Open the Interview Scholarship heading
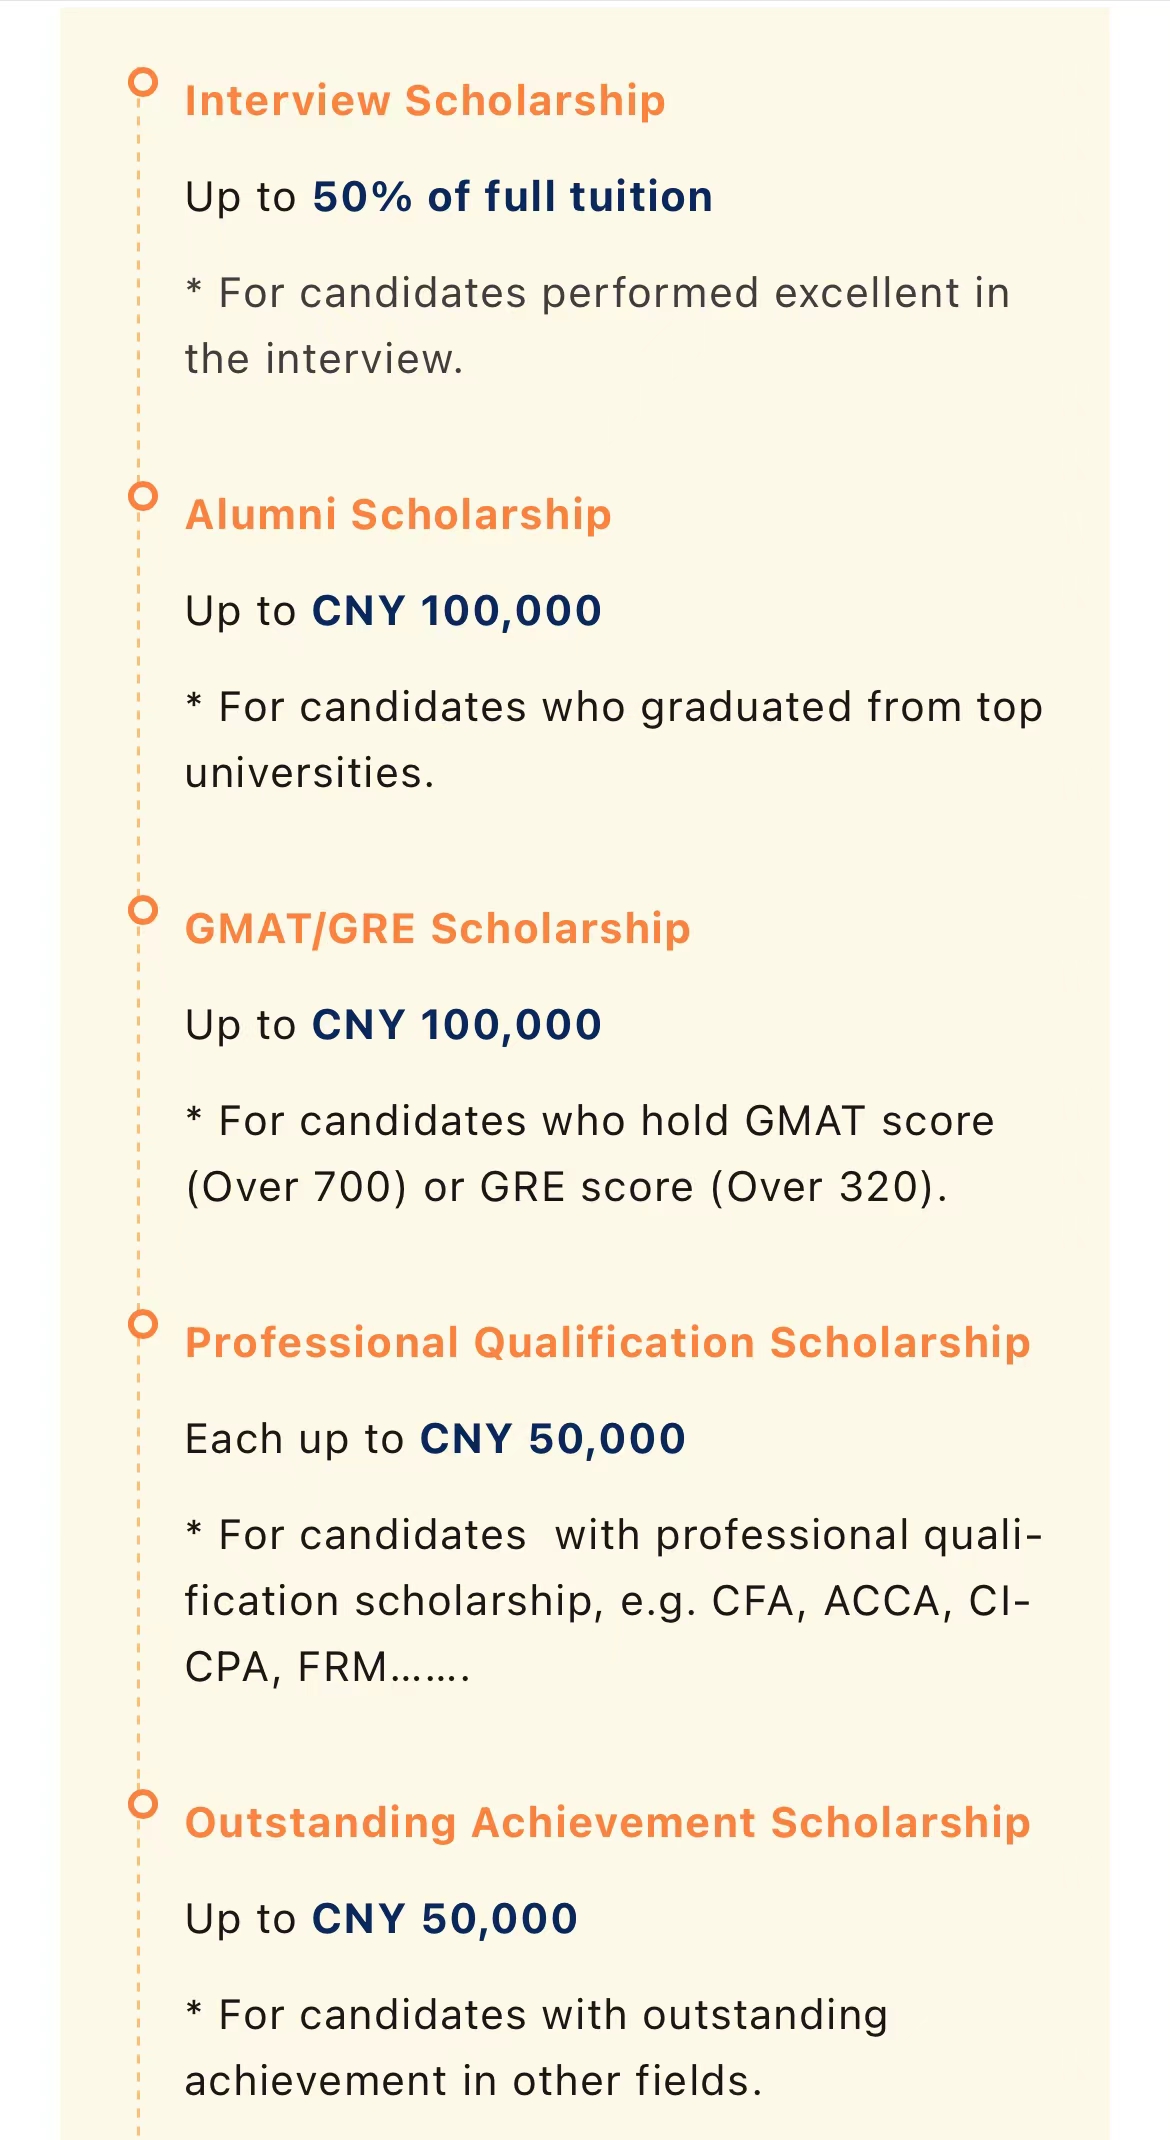1170x2140 pixels. coord(425,101)
